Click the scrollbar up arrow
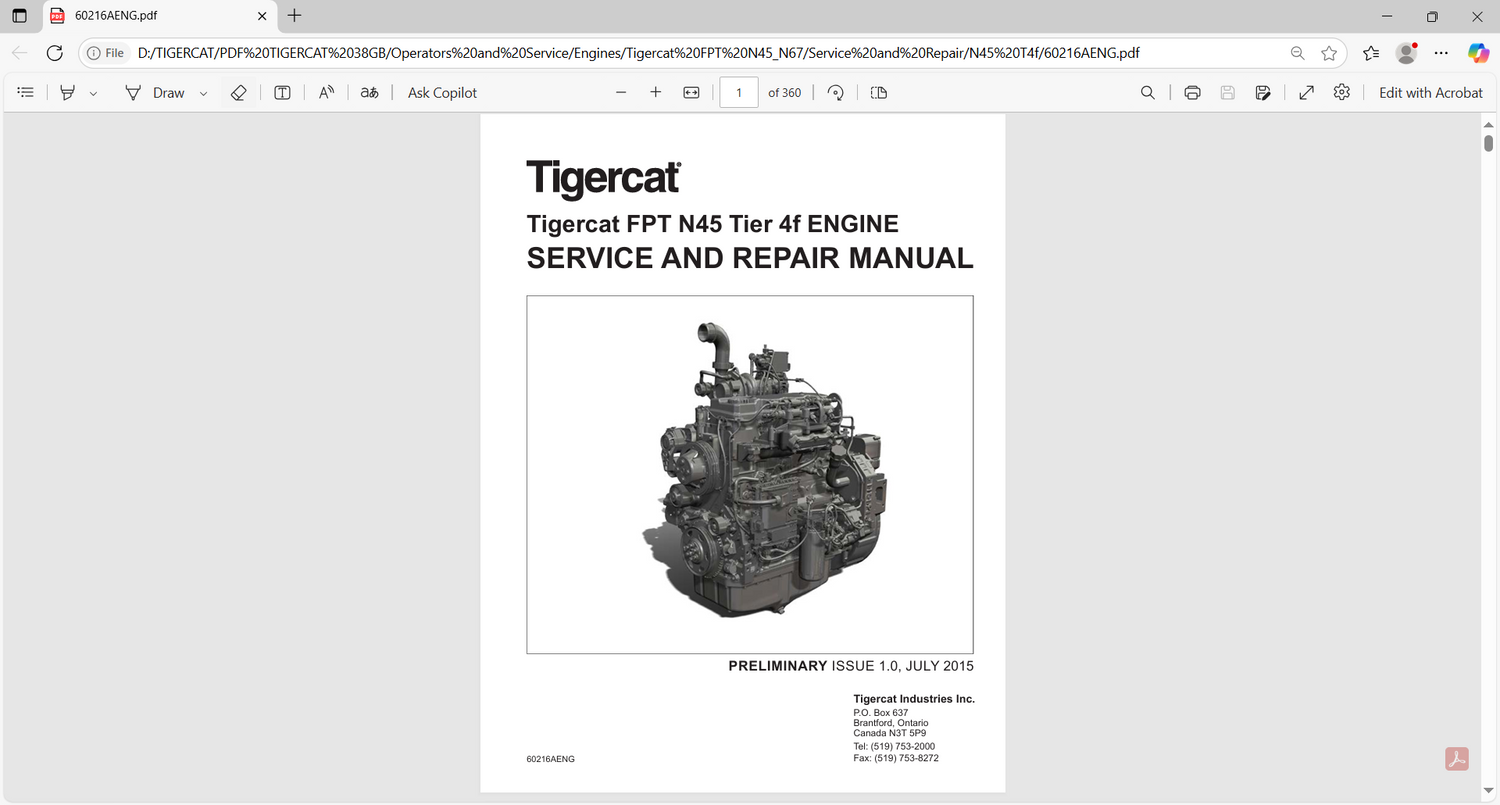1500x805 pixels. (x=1488, y=123)
